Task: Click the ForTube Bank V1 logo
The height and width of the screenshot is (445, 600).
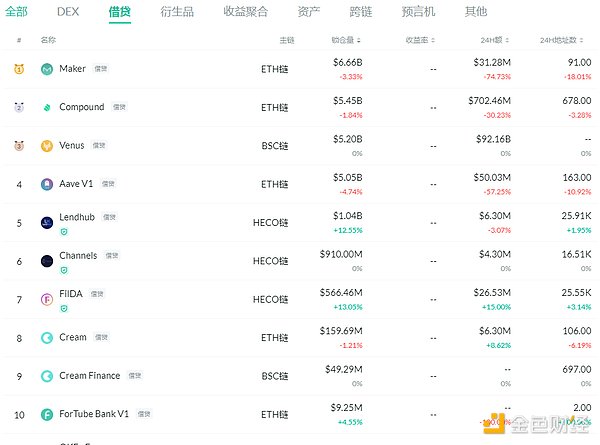Action: [x=47, y=414]
